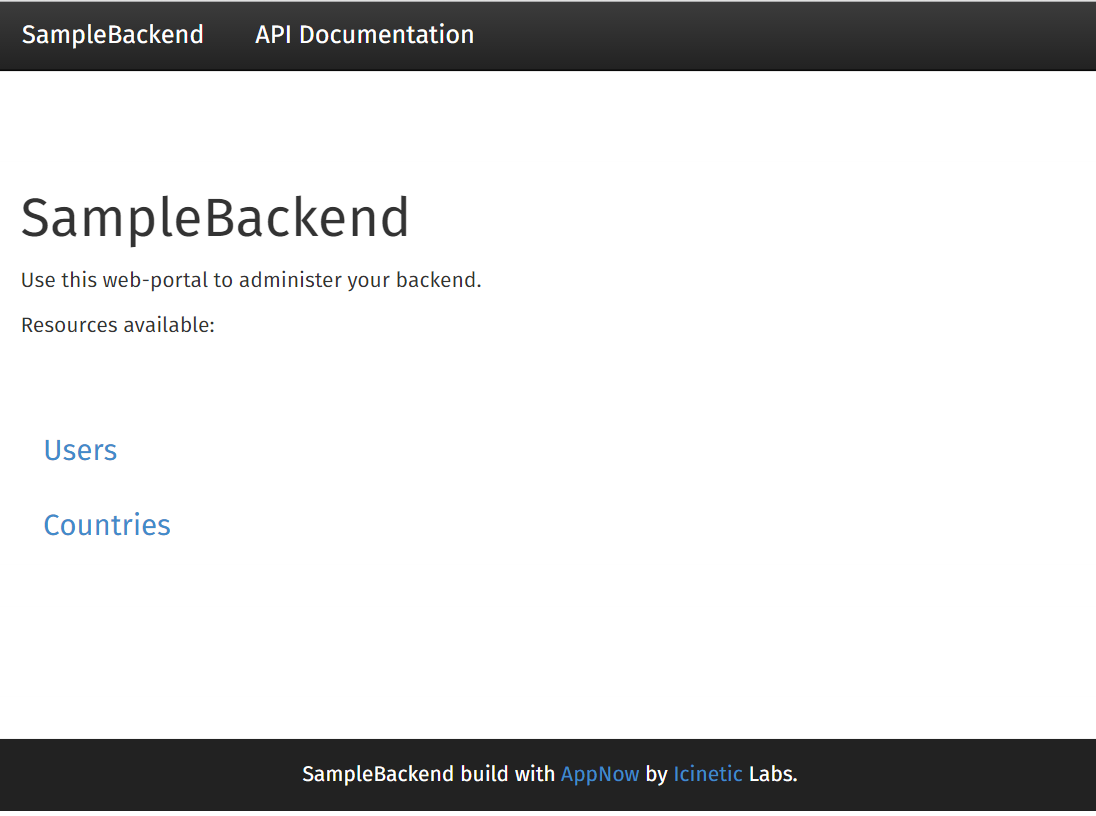
Task: Click the word "by" in footer
Action: pos(656,774)
